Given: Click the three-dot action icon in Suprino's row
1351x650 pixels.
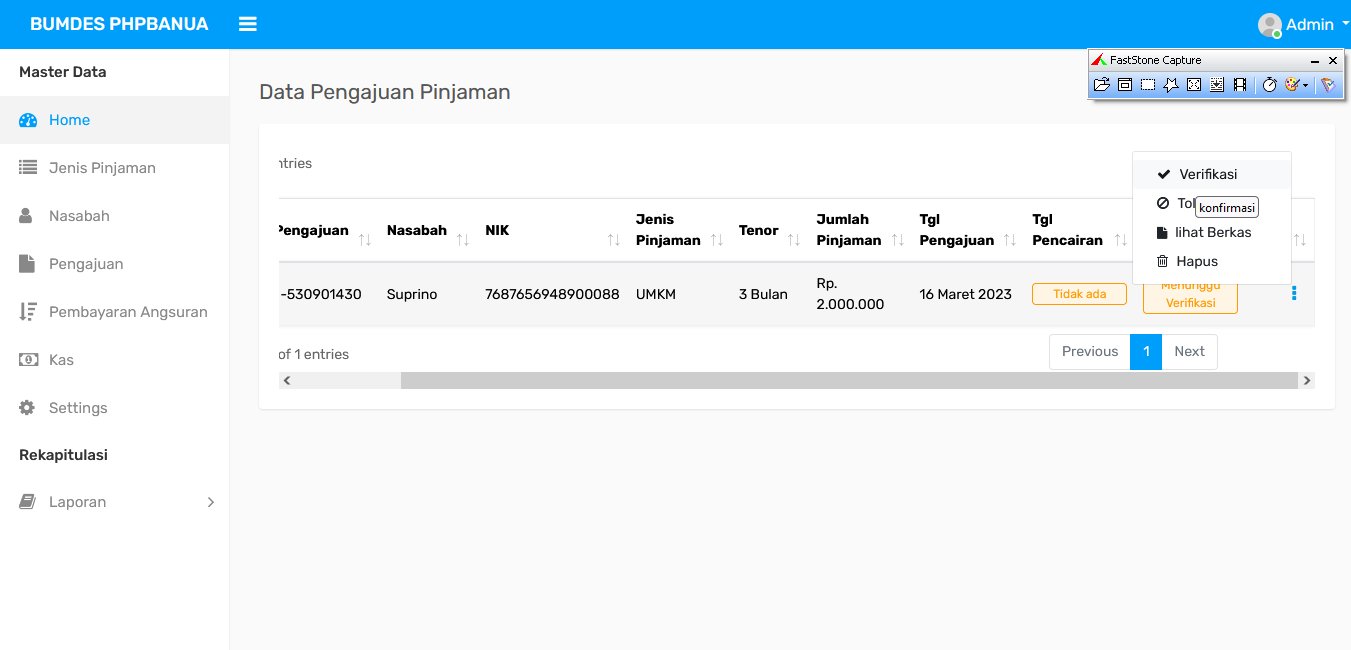Looking at the screenshot, I should (1294, 293).
